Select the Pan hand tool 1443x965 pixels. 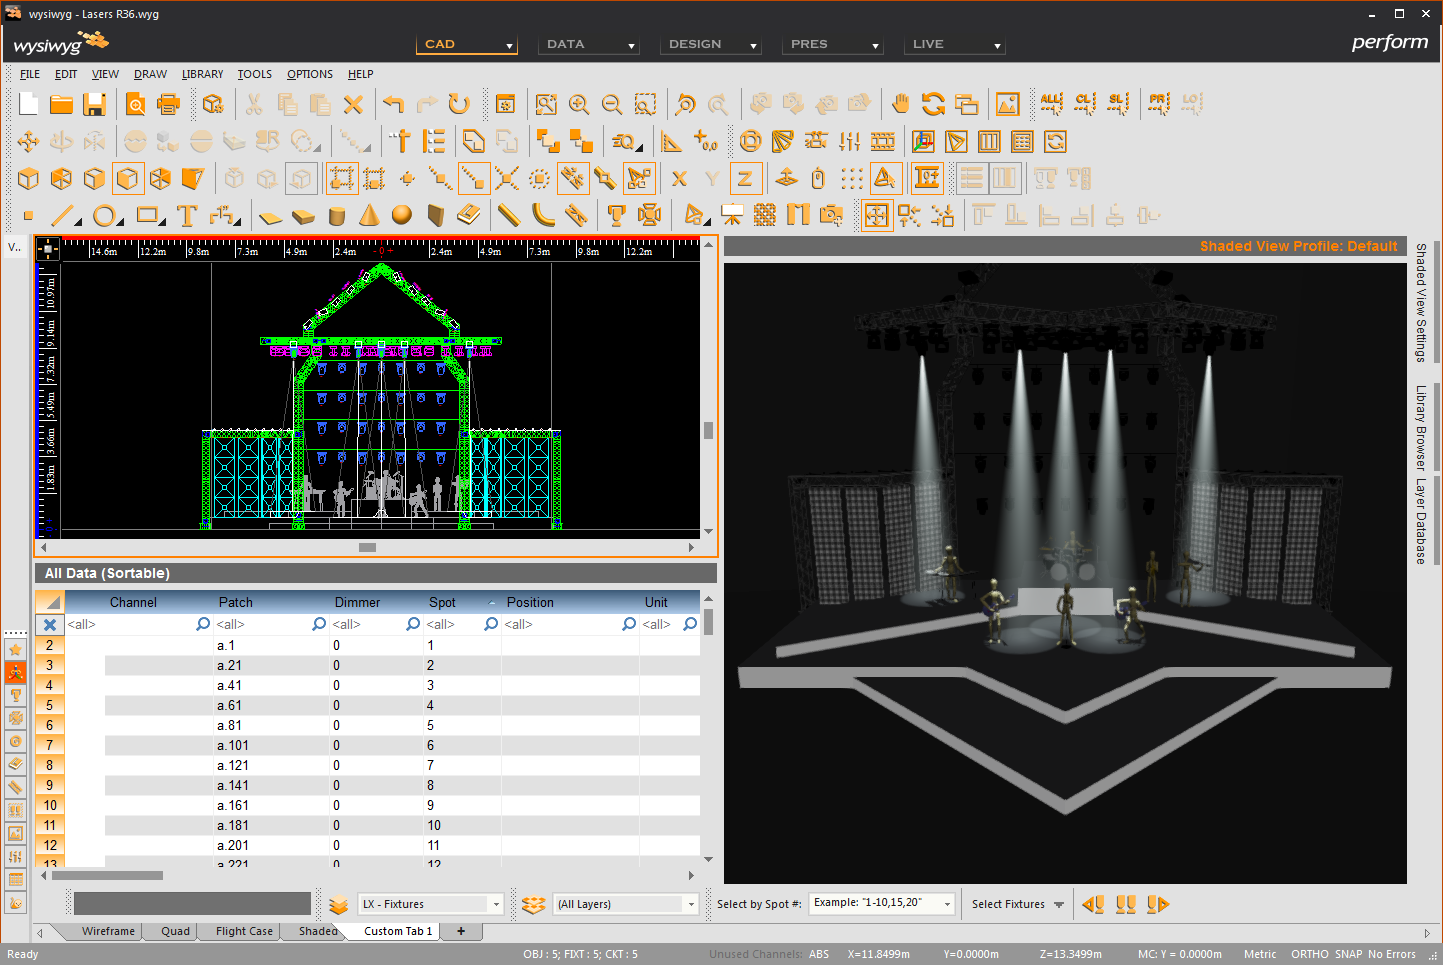tap(900, 104)
